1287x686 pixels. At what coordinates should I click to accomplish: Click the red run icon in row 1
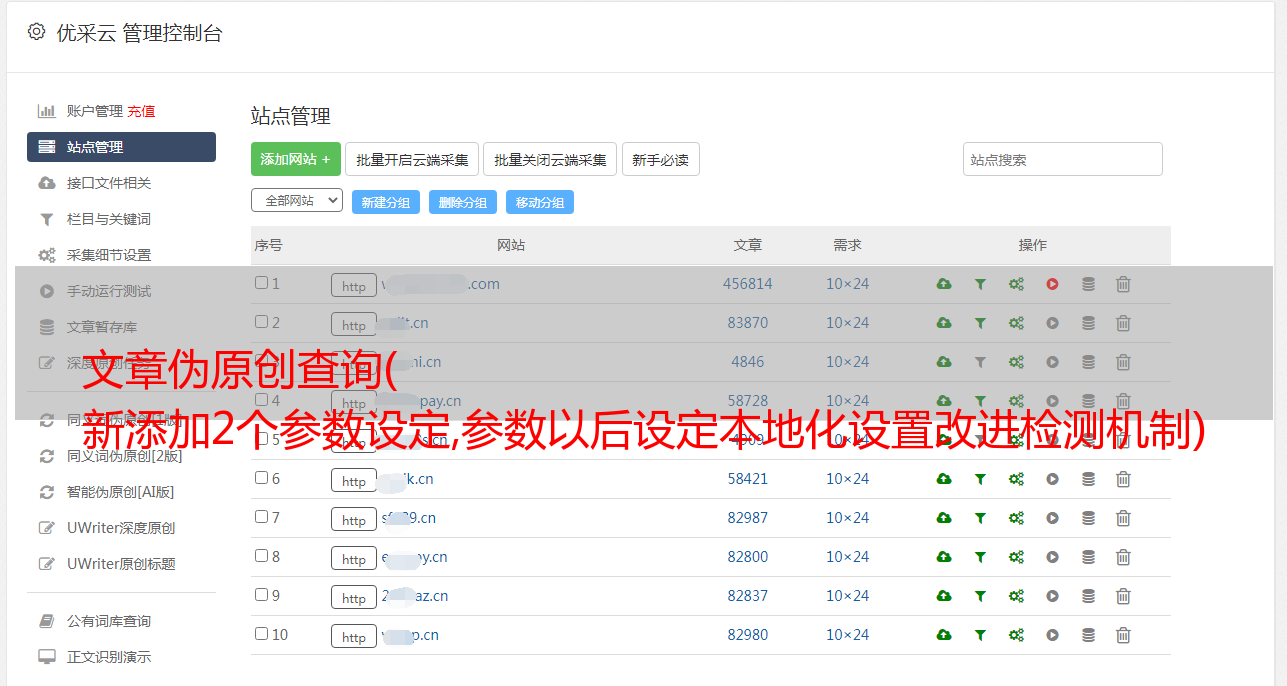coord(1052,284)
